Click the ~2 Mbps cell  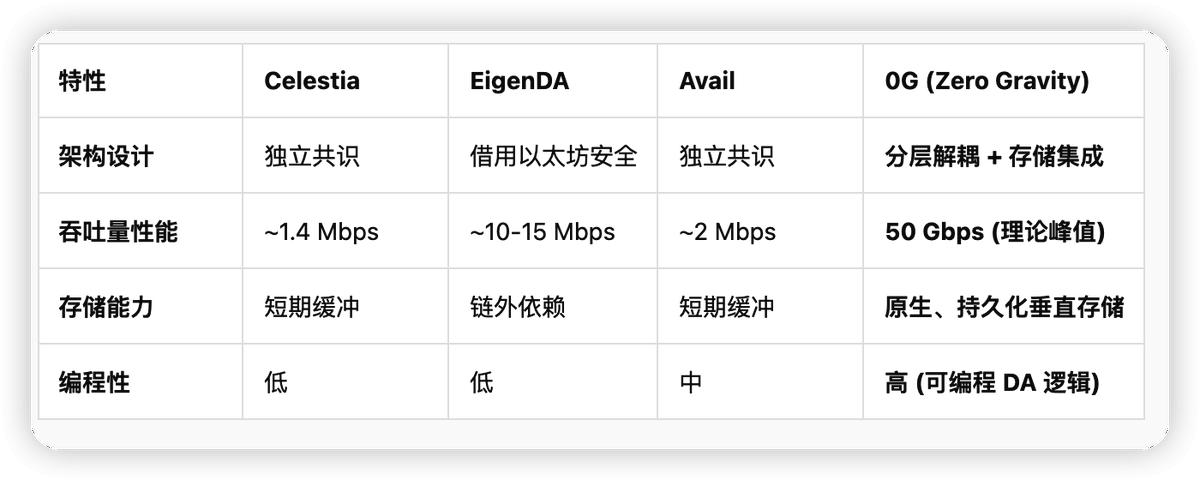click(x=727, y=232)
